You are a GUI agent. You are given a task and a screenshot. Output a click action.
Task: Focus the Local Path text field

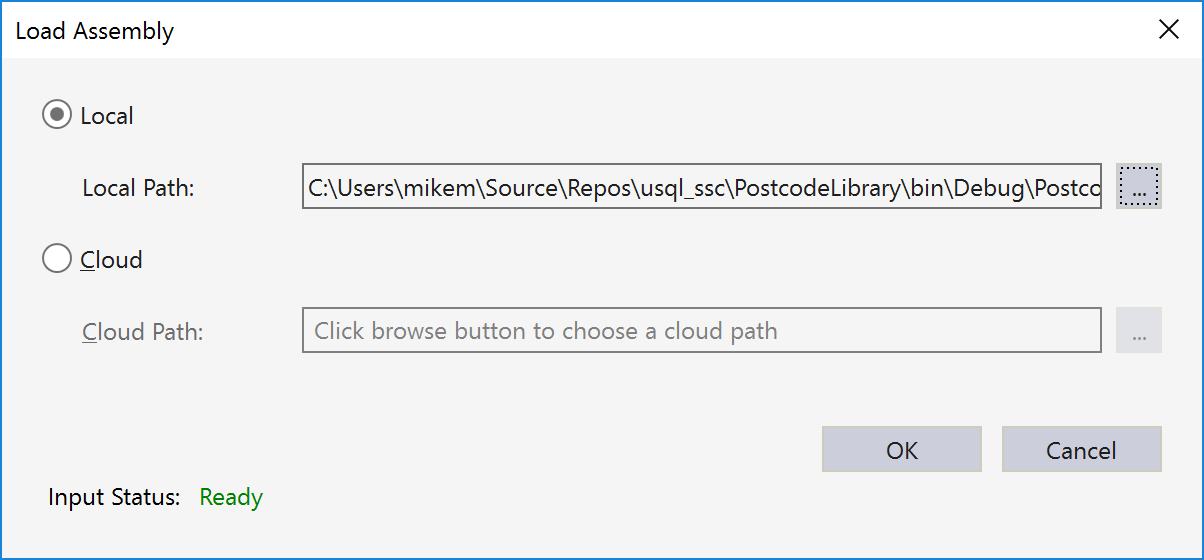click(700, 187)
